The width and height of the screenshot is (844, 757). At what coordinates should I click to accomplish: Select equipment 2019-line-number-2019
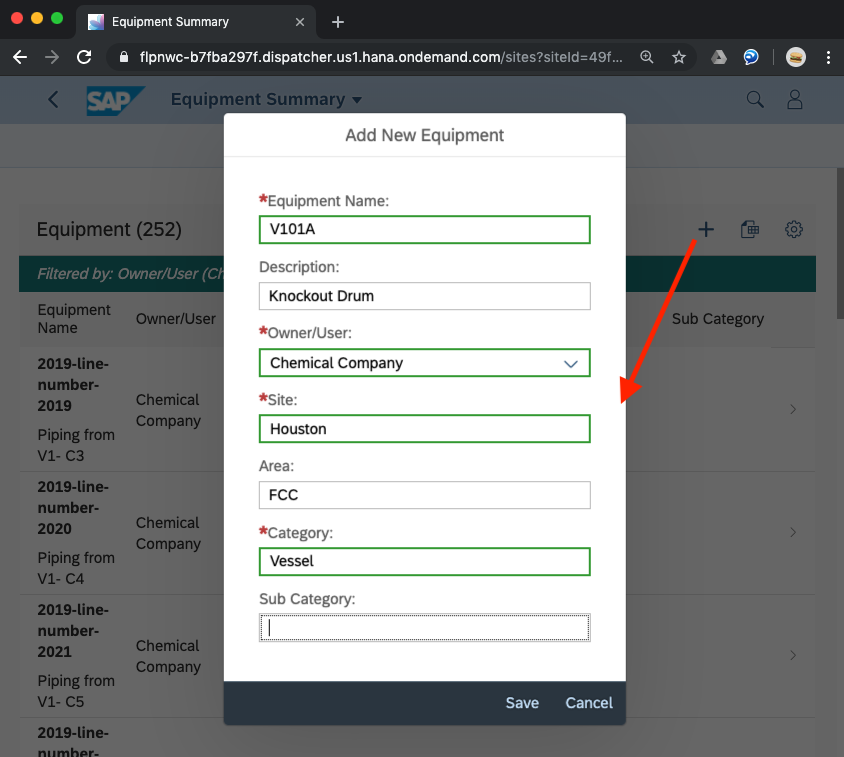tap(73, 384)
